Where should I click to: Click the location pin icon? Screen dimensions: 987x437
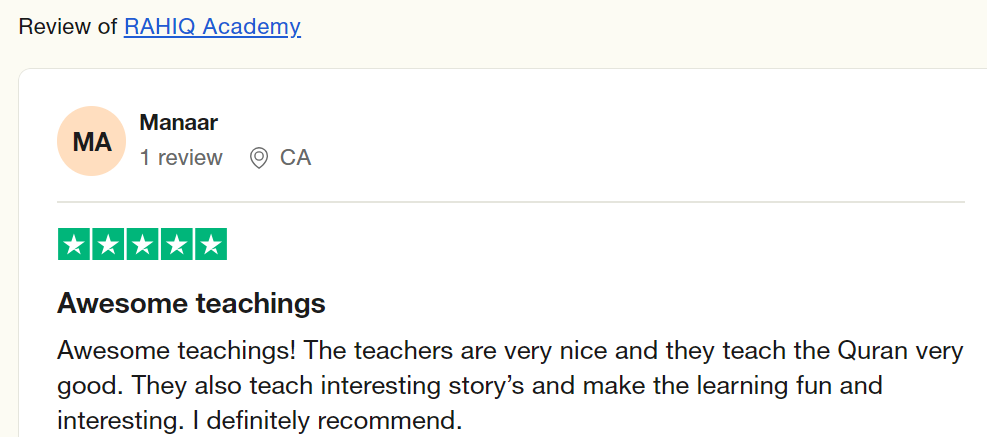259,158
